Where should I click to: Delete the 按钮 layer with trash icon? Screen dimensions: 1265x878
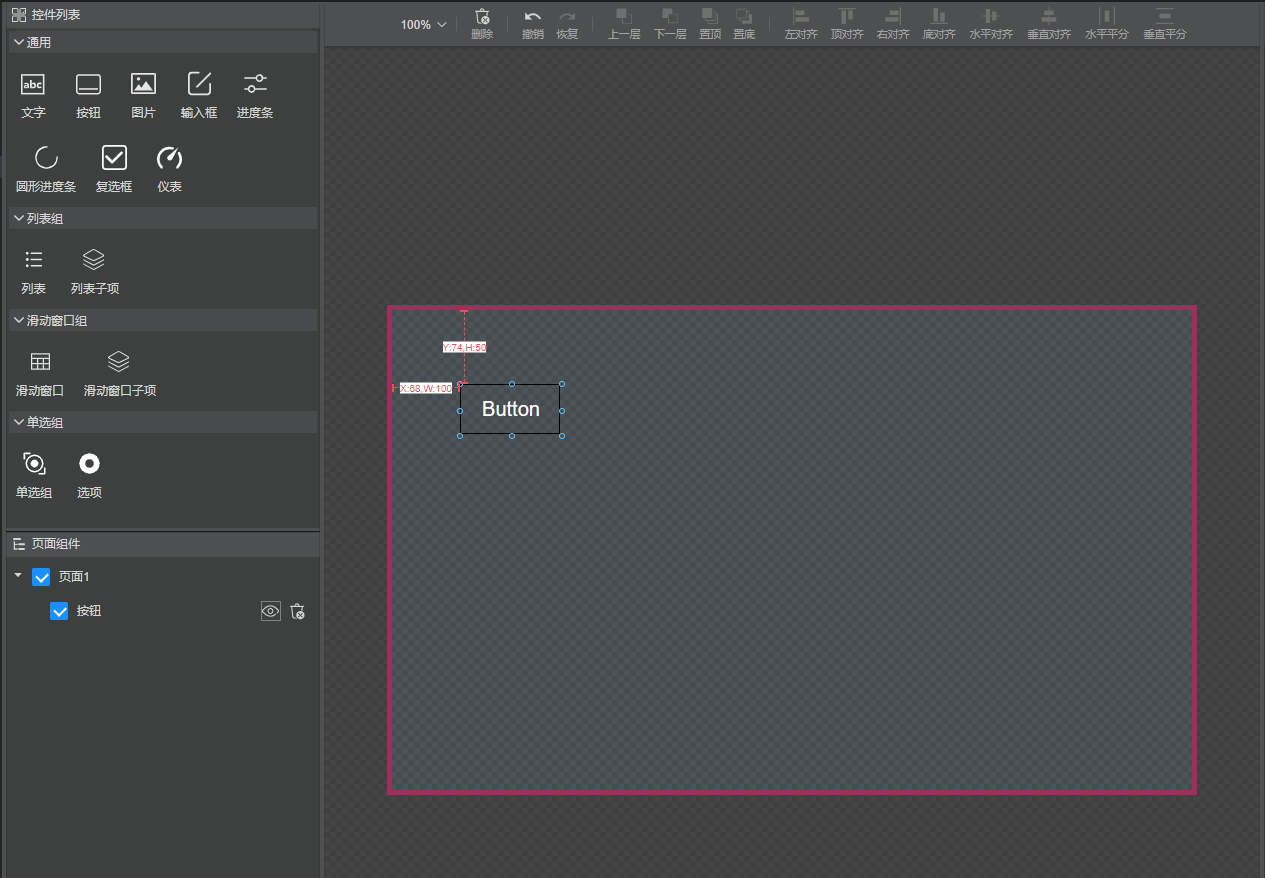click(x=297, y=611)
